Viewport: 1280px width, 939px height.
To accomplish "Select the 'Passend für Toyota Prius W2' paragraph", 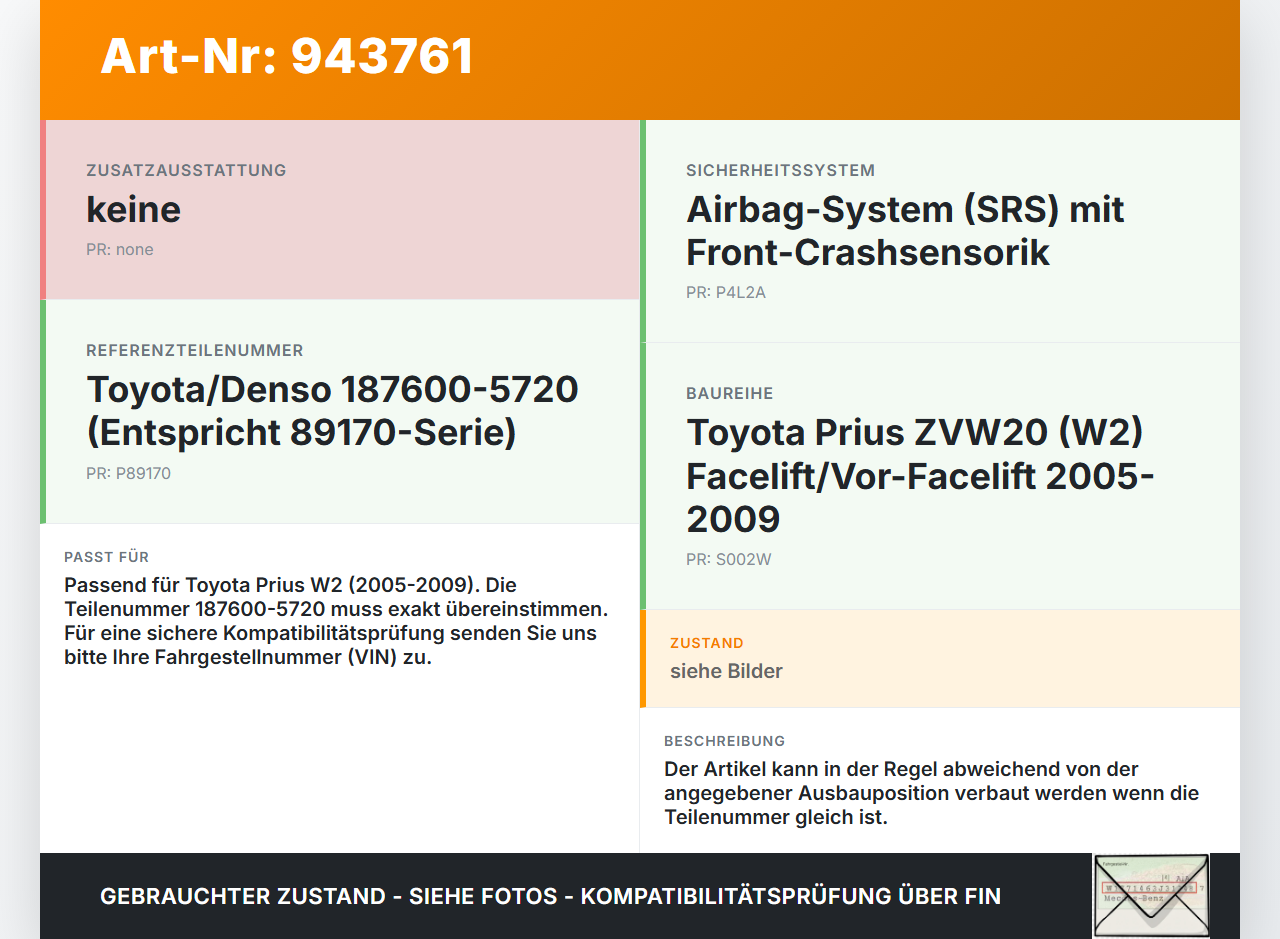I will tap(337, 621).
